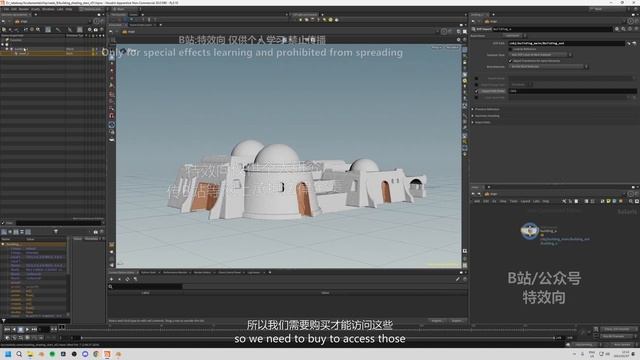Click the magnifier search icon in parameter header
This screenshot has width=640, height=360.
tap(624, 29)
